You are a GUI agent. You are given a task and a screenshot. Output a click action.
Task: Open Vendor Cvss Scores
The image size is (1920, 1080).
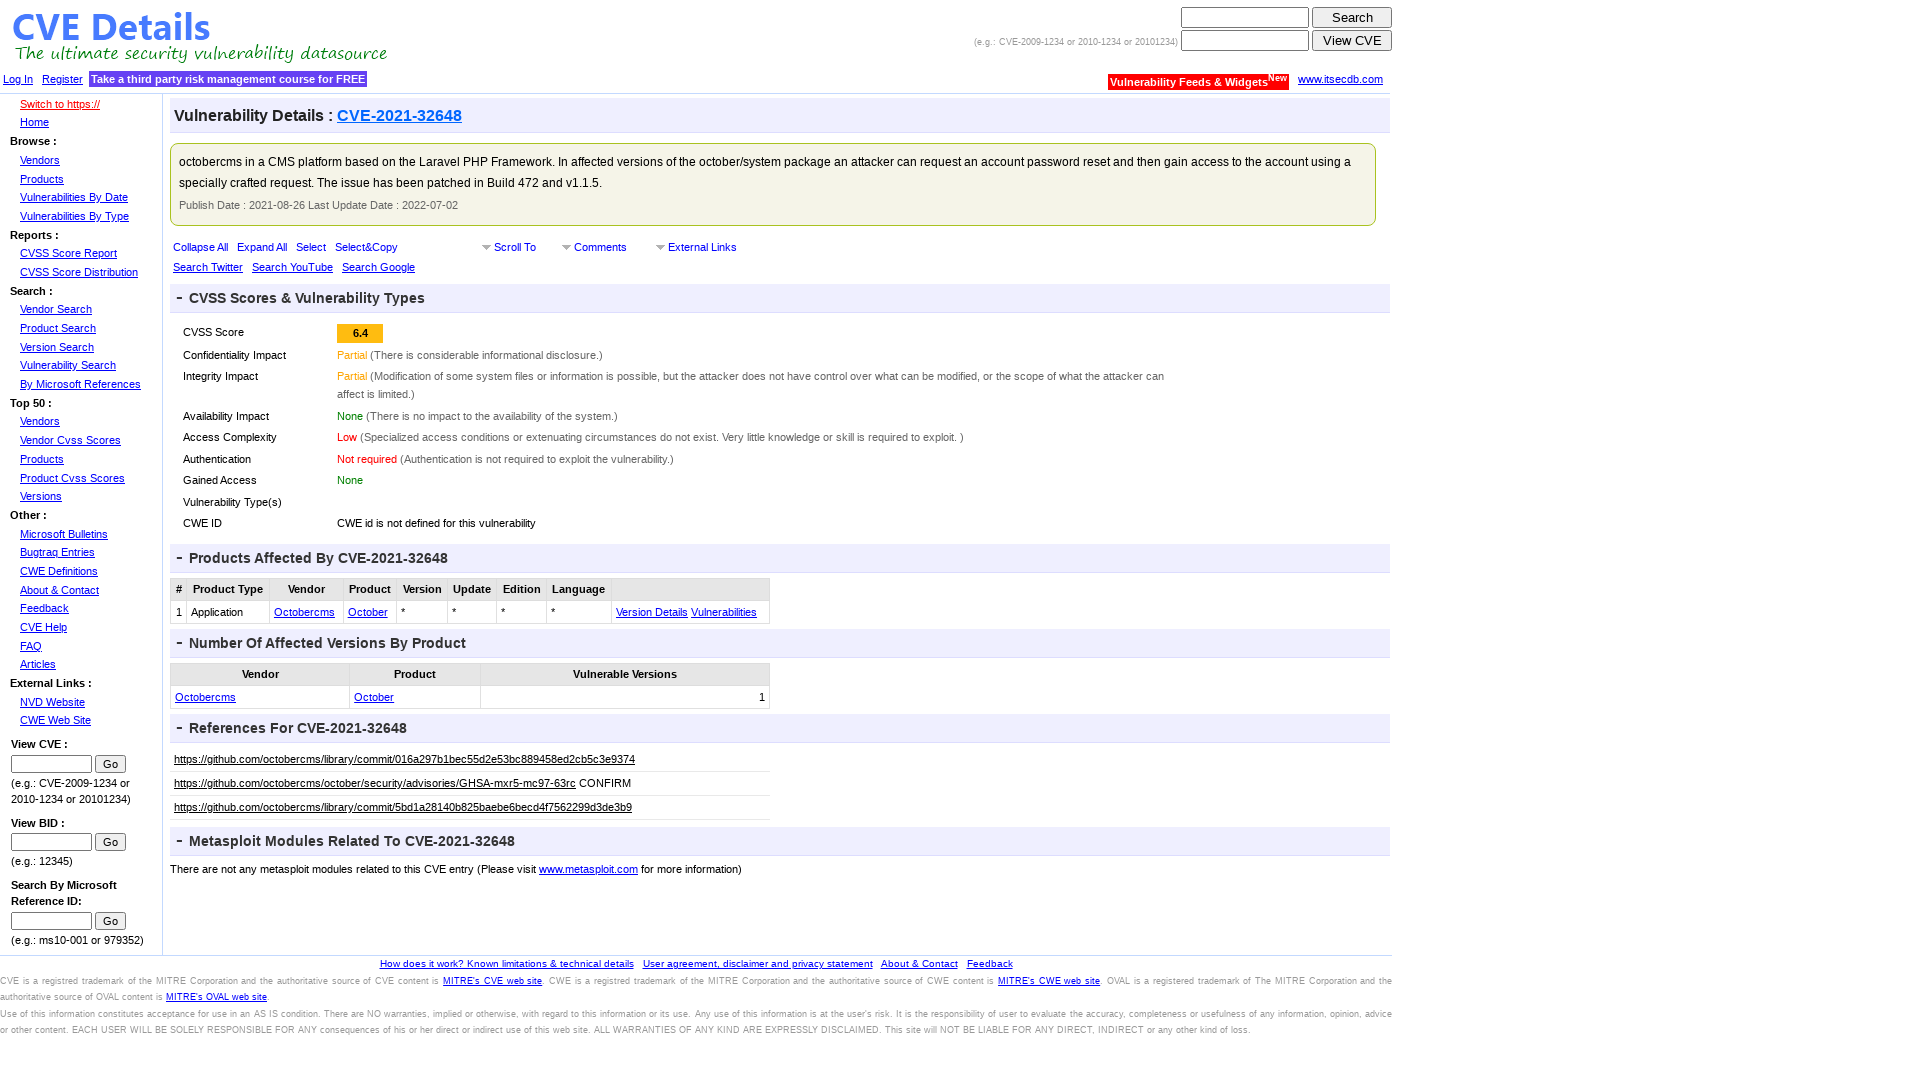(70, 440)
